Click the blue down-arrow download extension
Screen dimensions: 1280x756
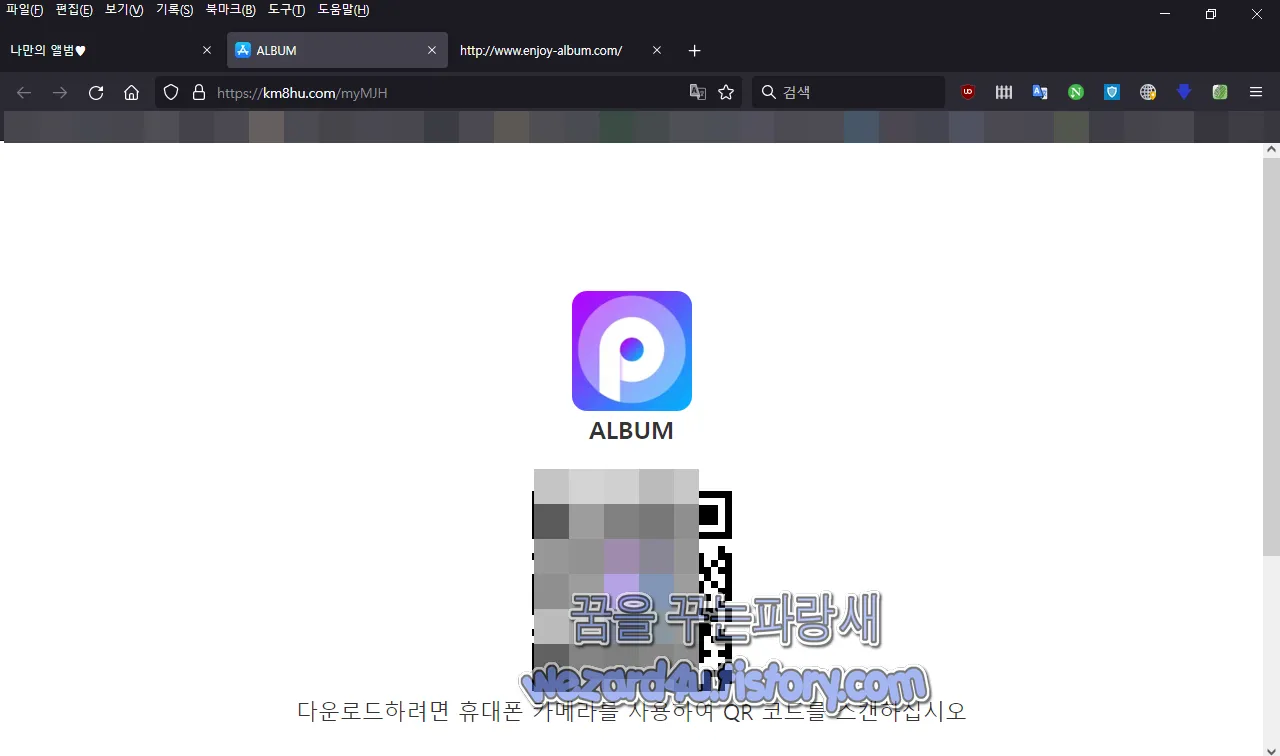click(x=1184, y=92)
